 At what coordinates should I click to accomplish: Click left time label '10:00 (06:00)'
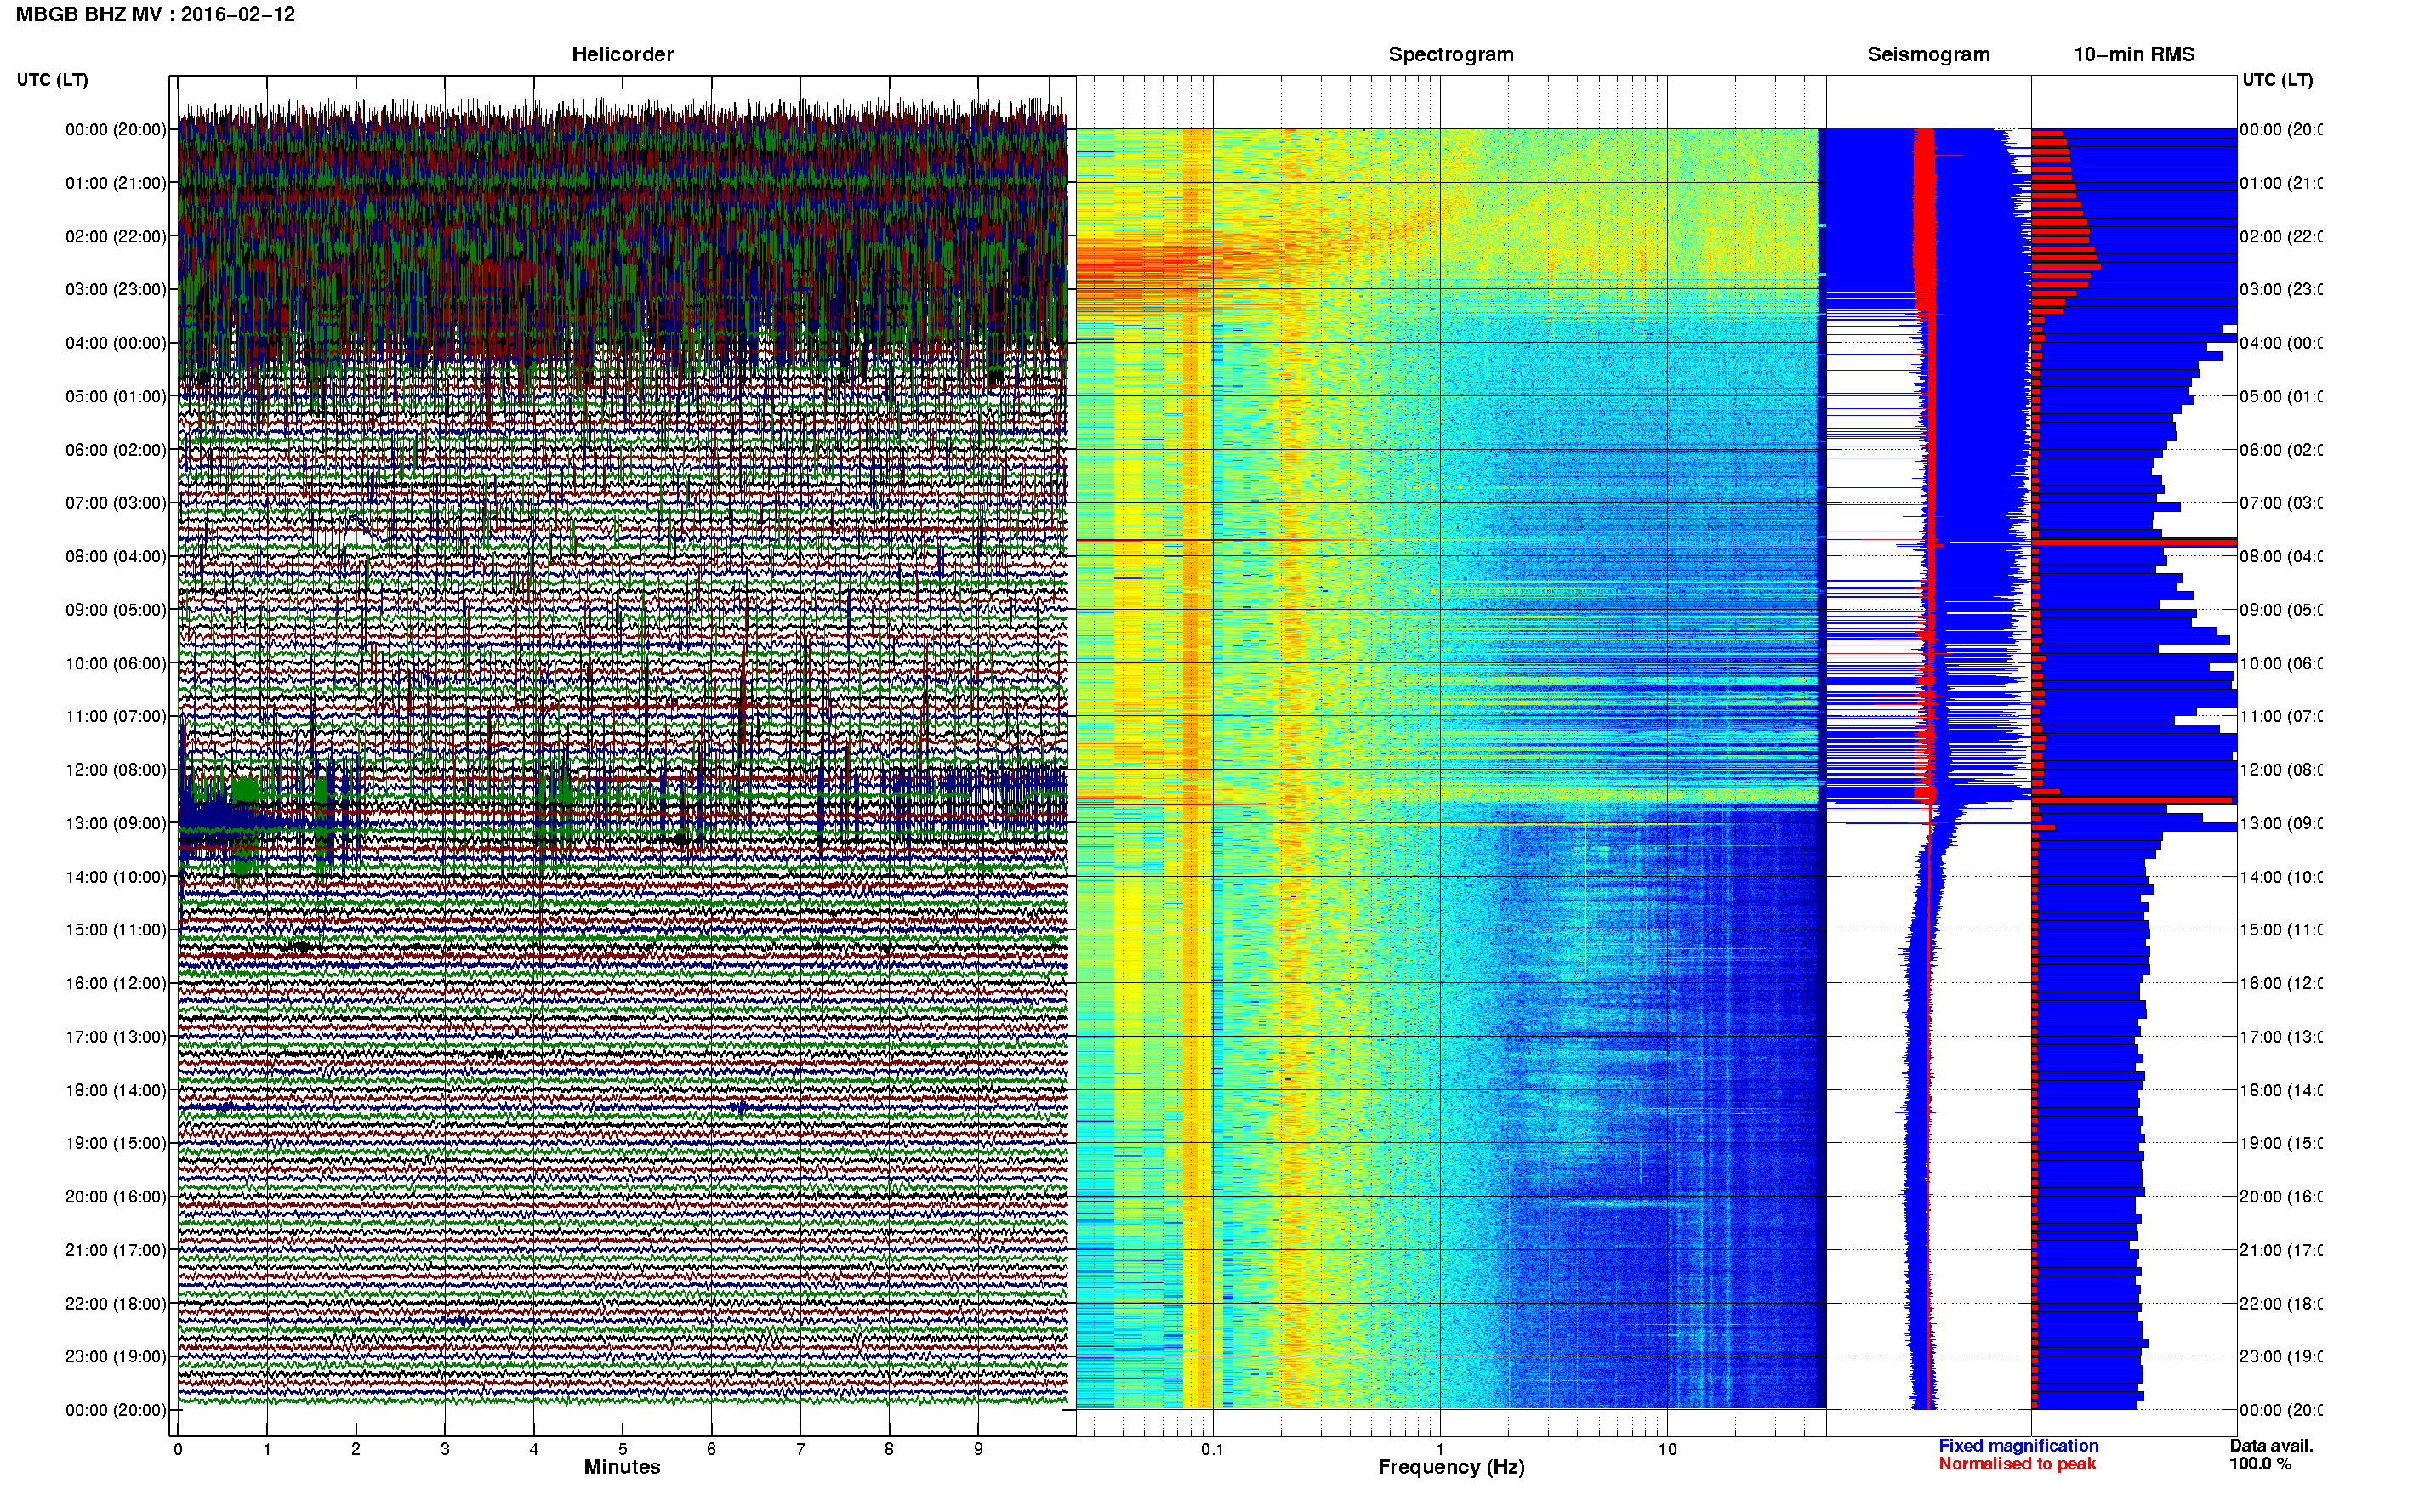(116, 663)
